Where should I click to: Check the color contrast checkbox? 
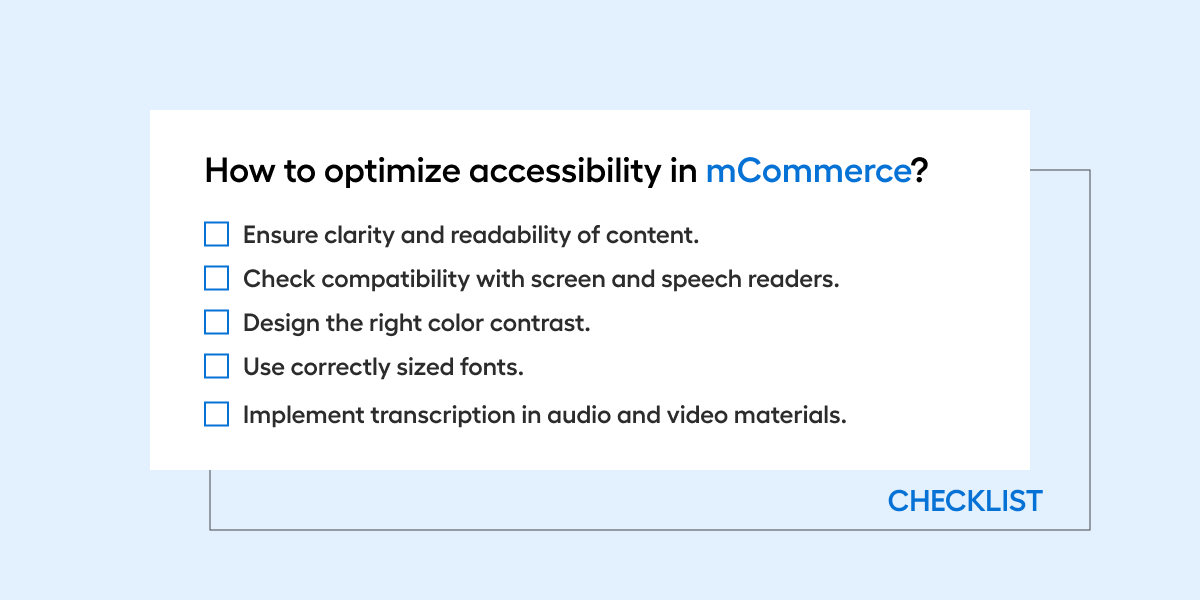point(217,322)
